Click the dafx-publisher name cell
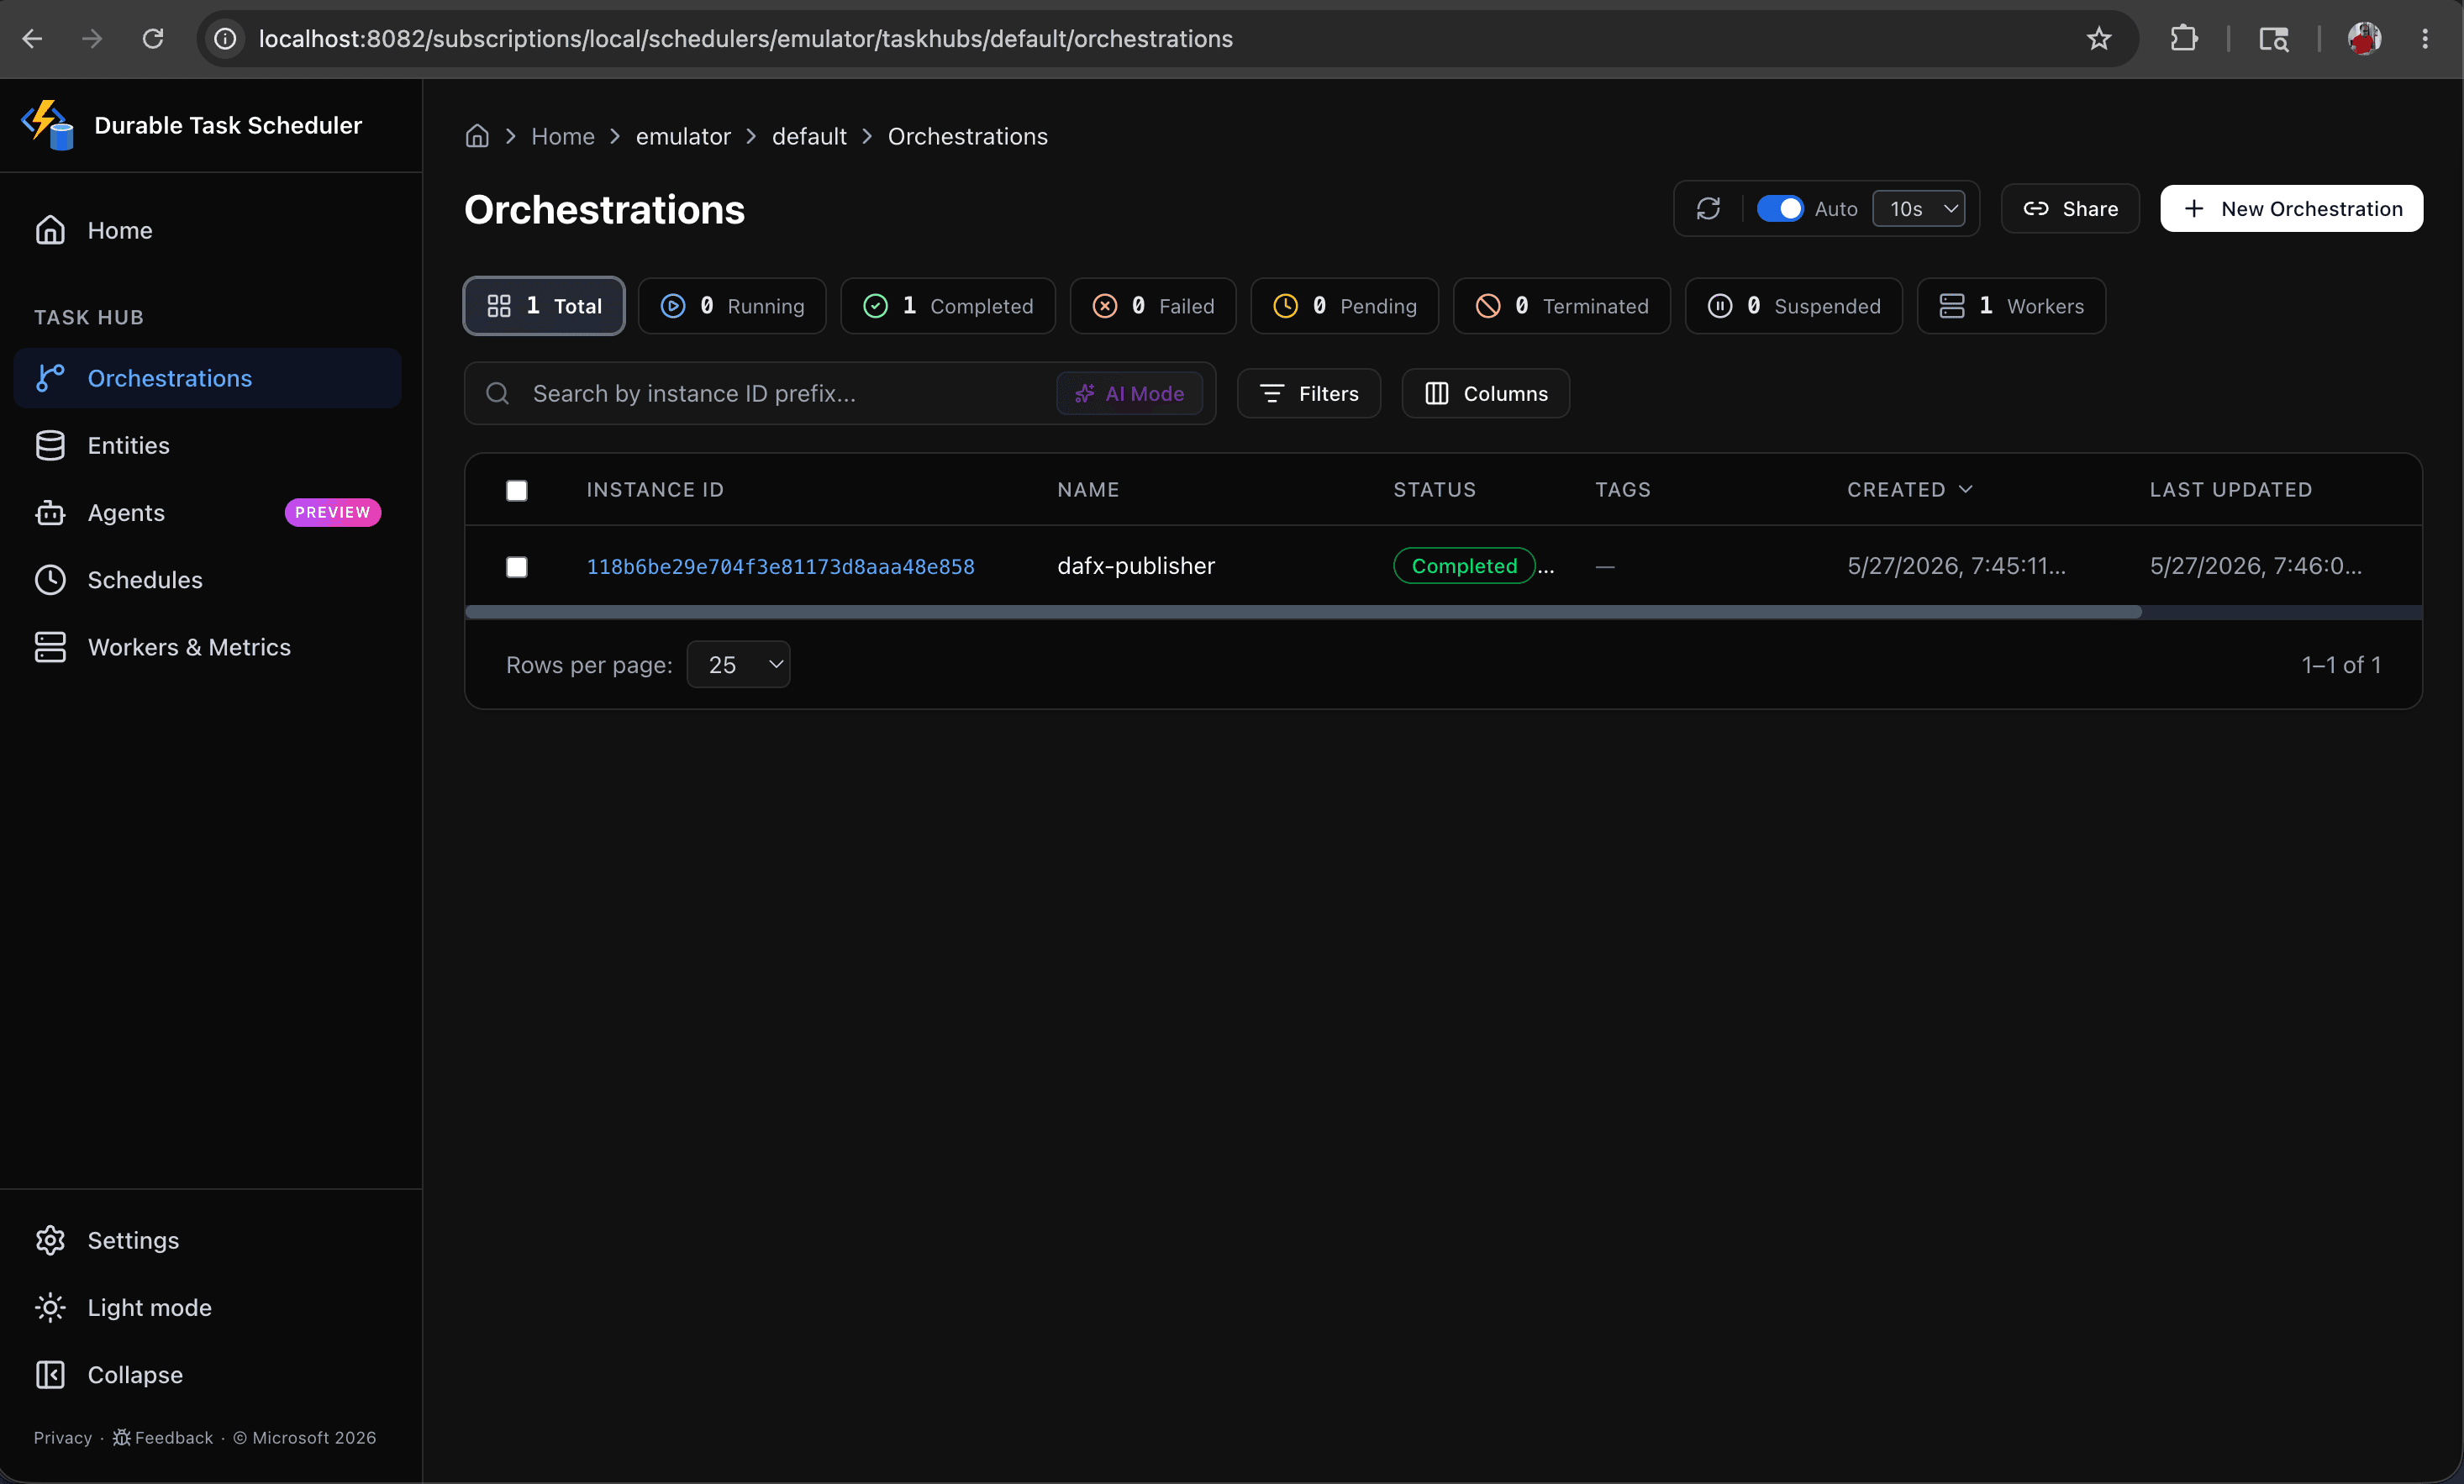This screenshot has height=1484, width=2464. (x=1136, y=566)
